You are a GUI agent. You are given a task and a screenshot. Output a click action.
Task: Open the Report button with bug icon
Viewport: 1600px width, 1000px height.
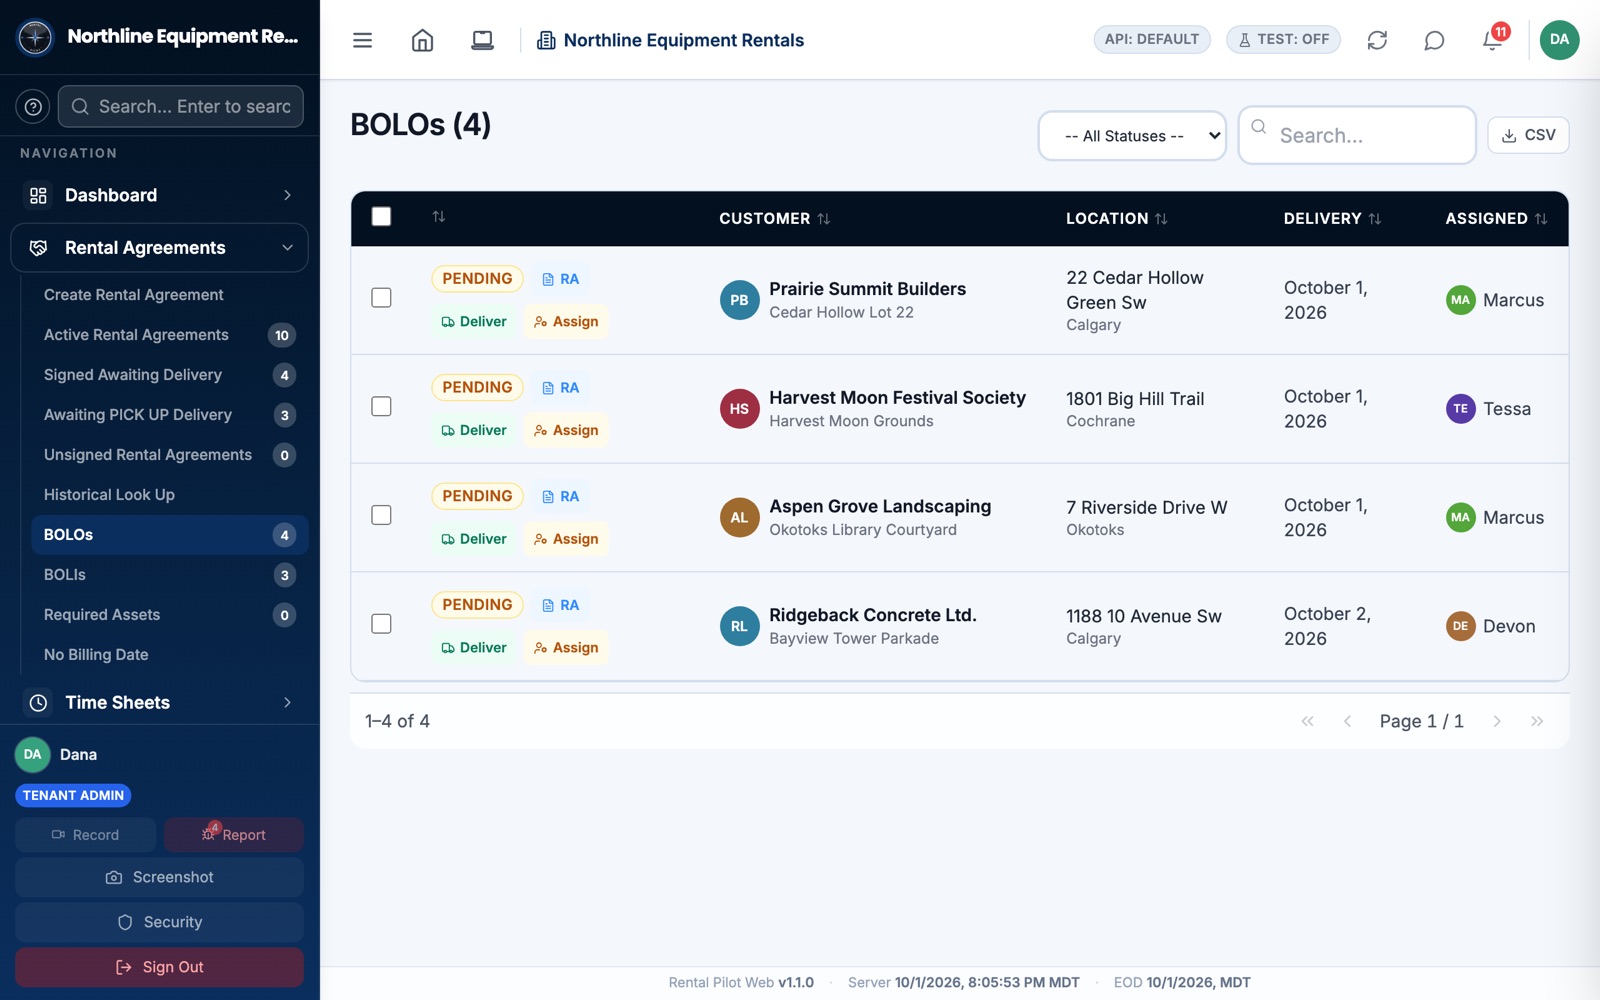pyautogui.click(x=234, y=835)
